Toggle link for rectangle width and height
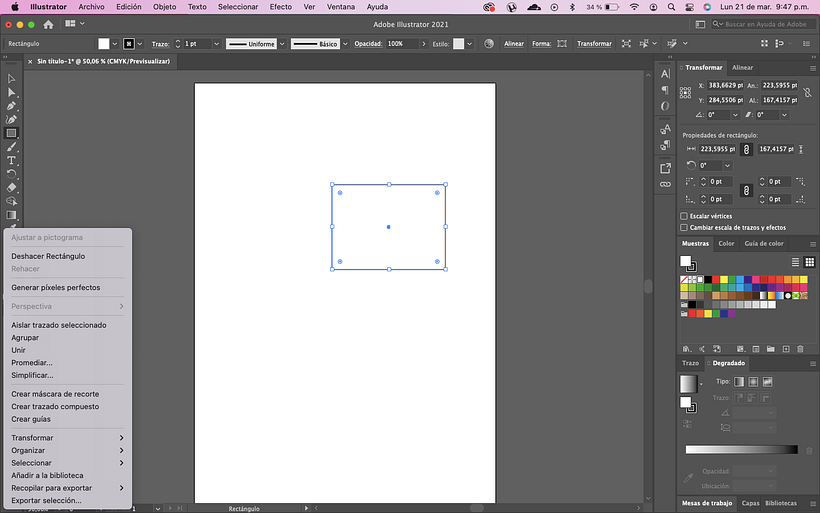 746,150
